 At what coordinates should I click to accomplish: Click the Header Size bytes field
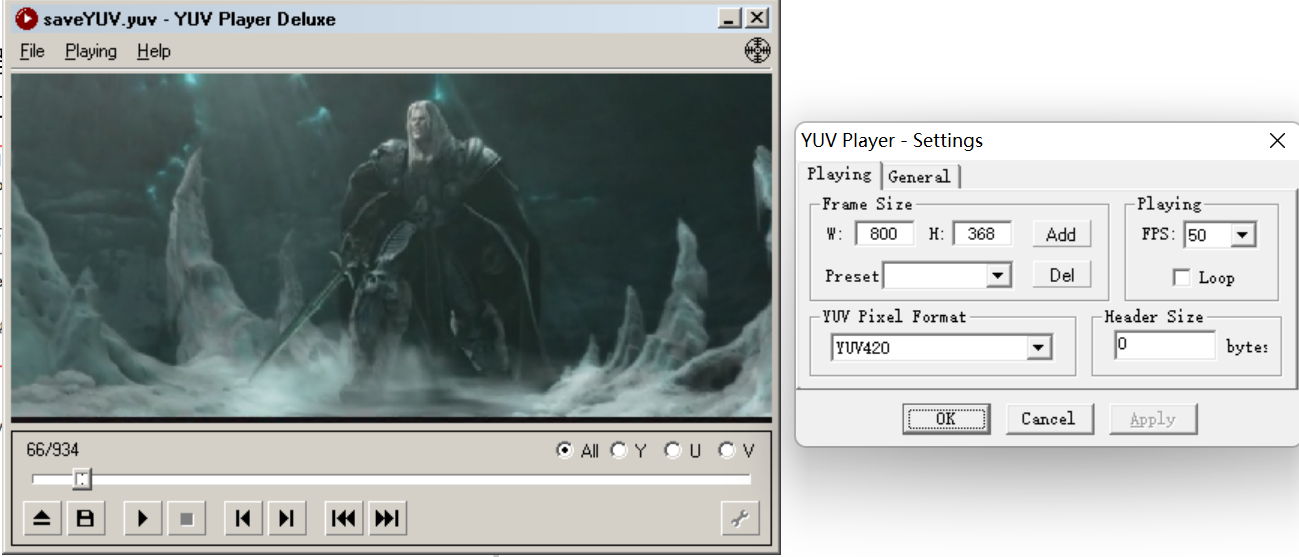(1165, 345)
